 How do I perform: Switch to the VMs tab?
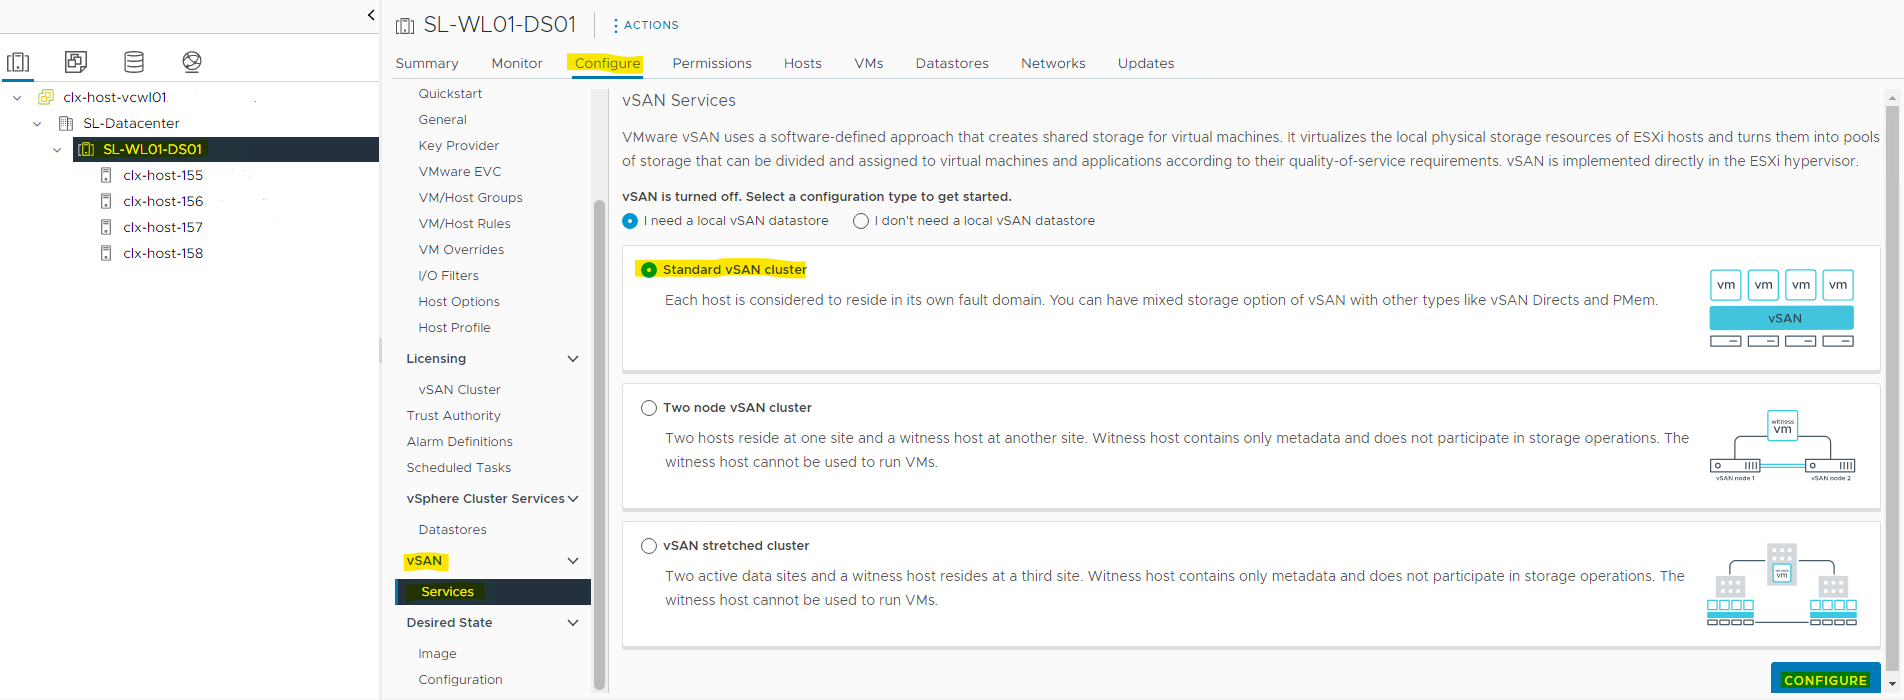tap(869, 63)
